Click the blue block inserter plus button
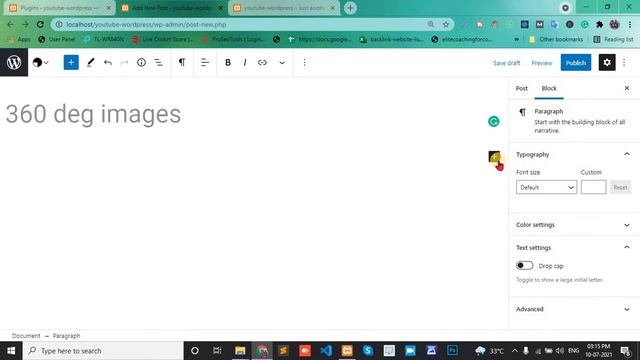This screenshot has height=360, width=640. [71, 62]
